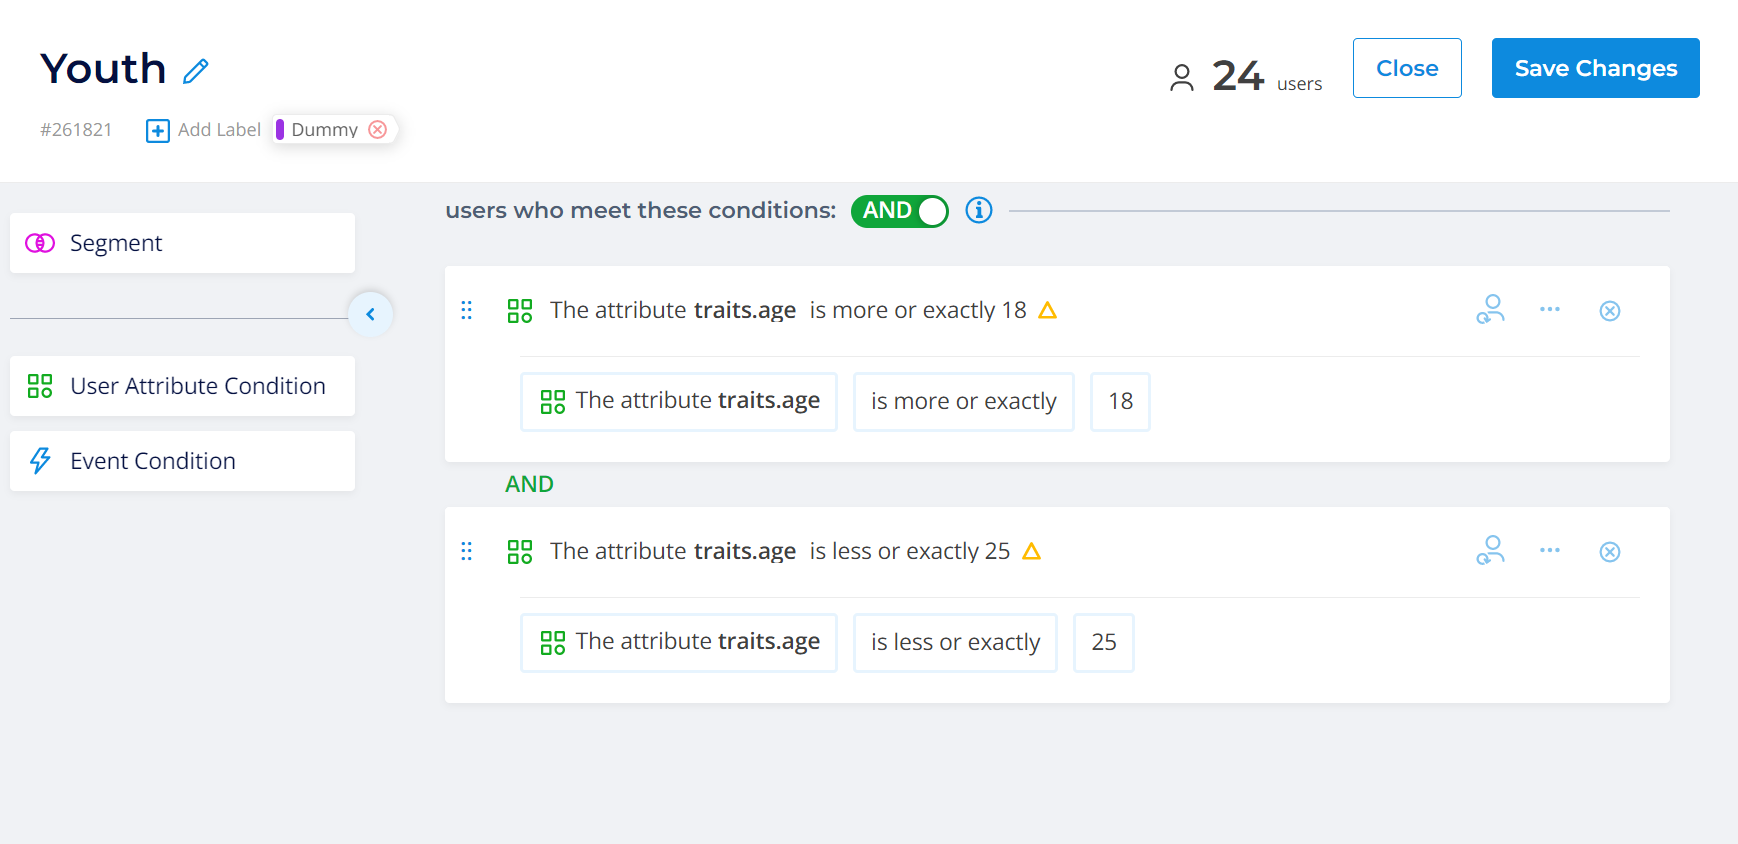The image size is (1738, 844).
Task: Open more options for age 18 condition
Action: (x=1550, y=310)
